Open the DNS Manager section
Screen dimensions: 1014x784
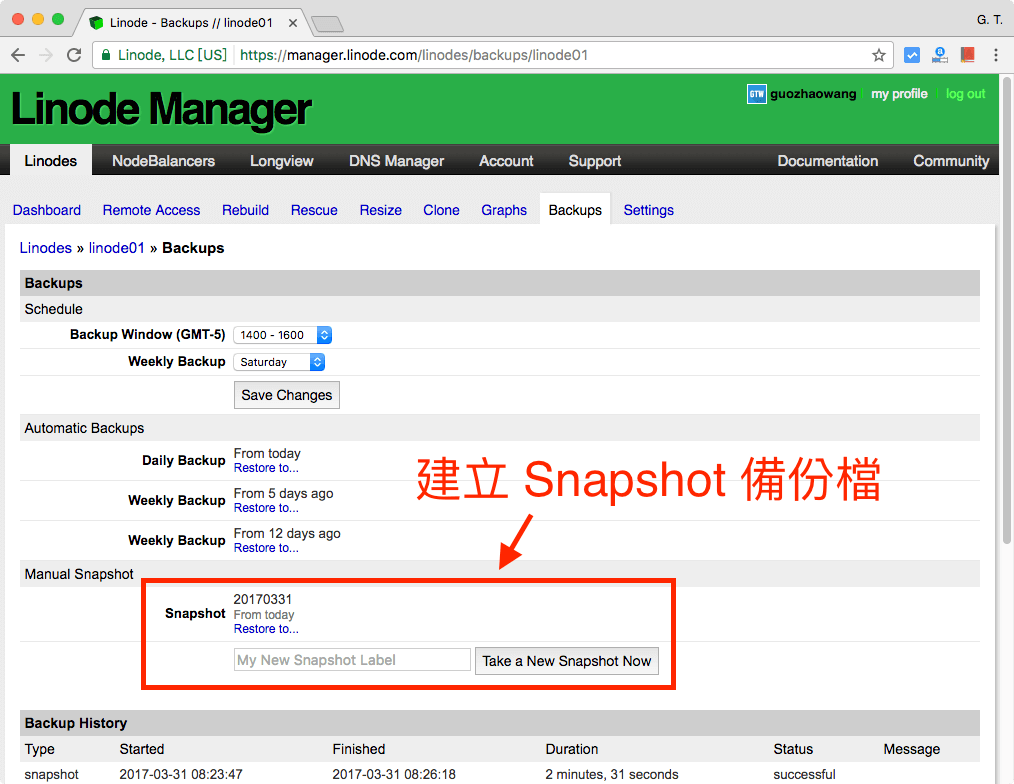click(397, 160)
